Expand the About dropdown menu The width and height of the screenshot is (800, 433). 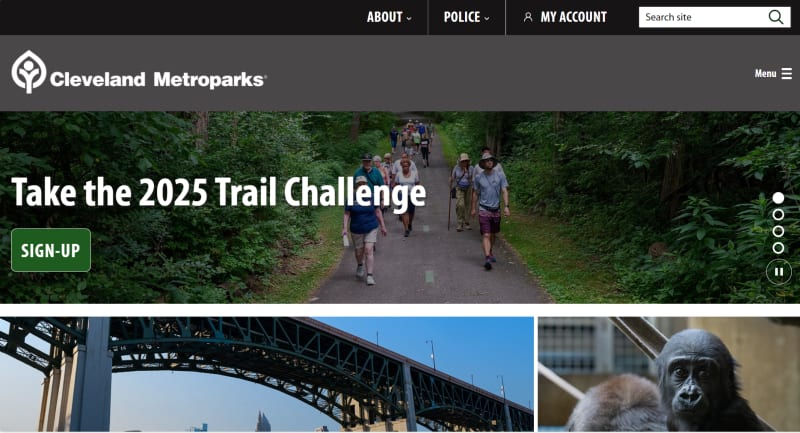coord(389,17)
